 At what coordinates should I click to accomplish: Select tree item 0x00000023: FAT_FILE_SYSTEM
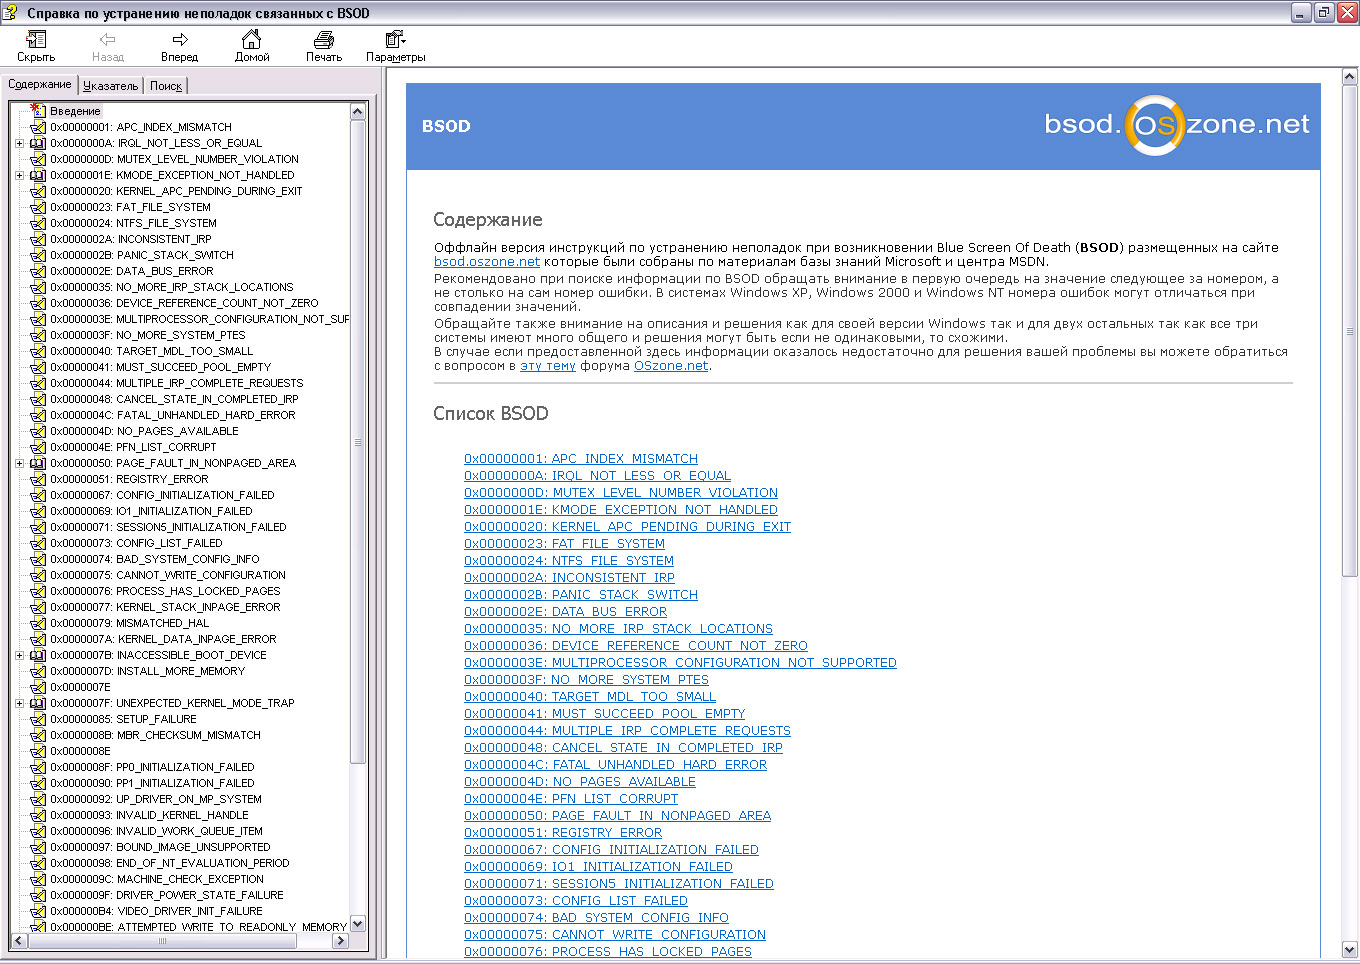131,207
